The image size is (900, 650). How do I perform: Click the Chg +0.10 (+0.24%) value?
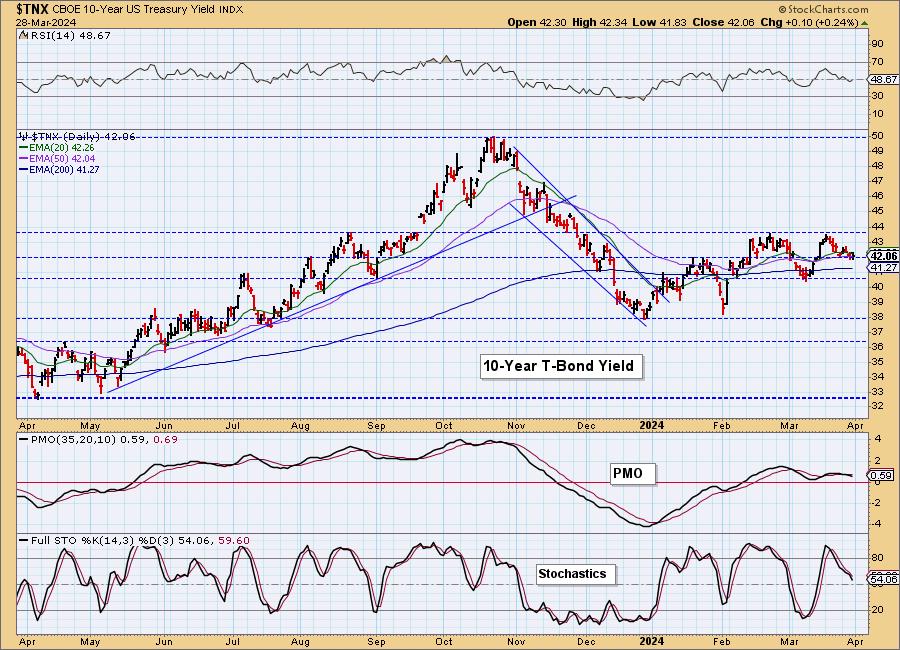coord(809,22)
